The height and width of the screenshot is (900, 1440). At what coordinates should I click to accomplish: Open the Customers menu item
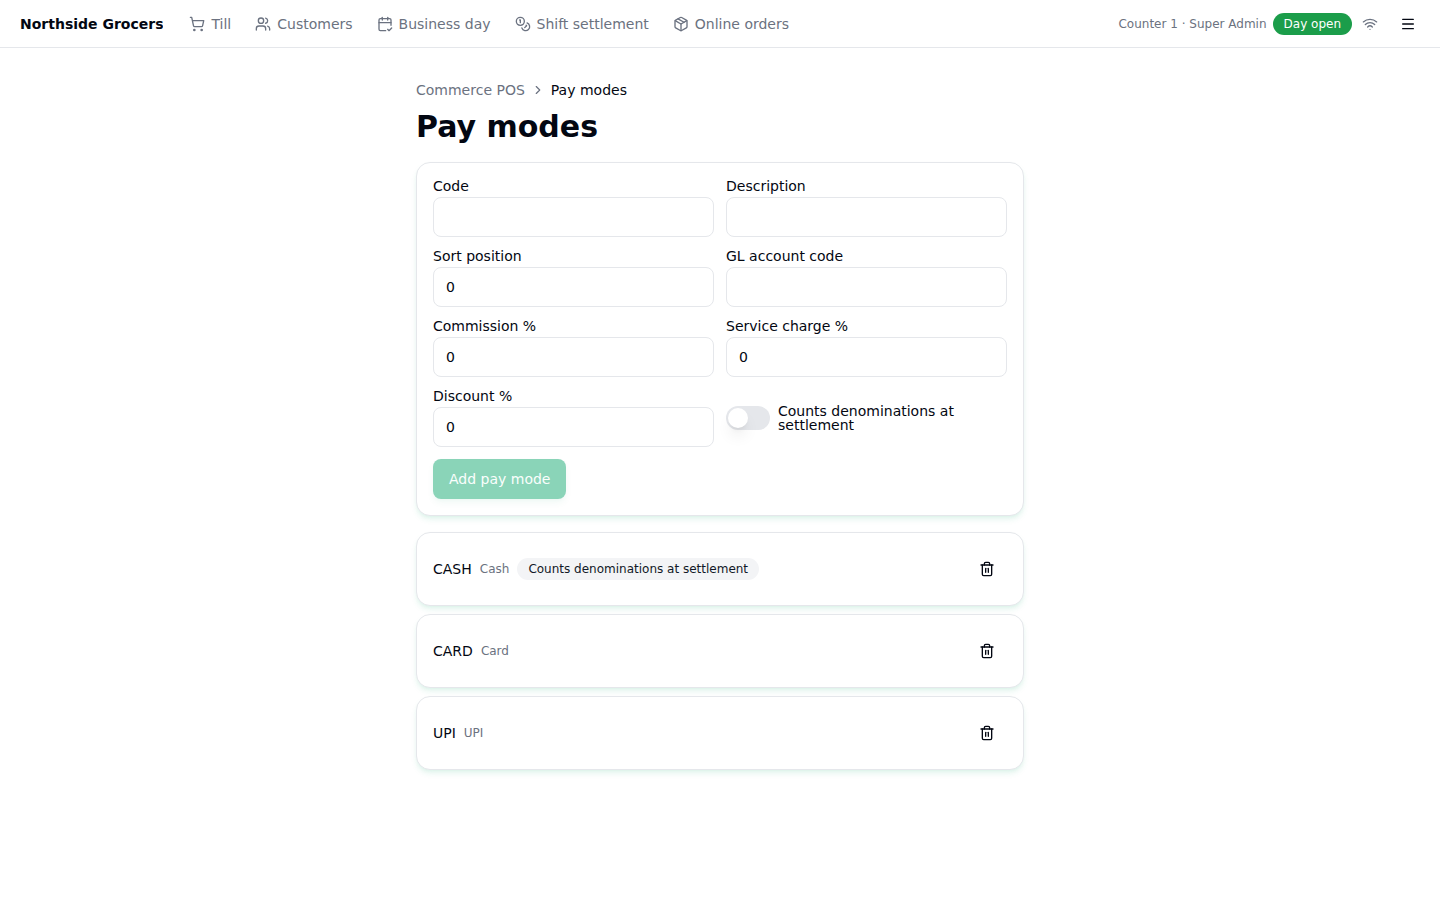[304, 24]
